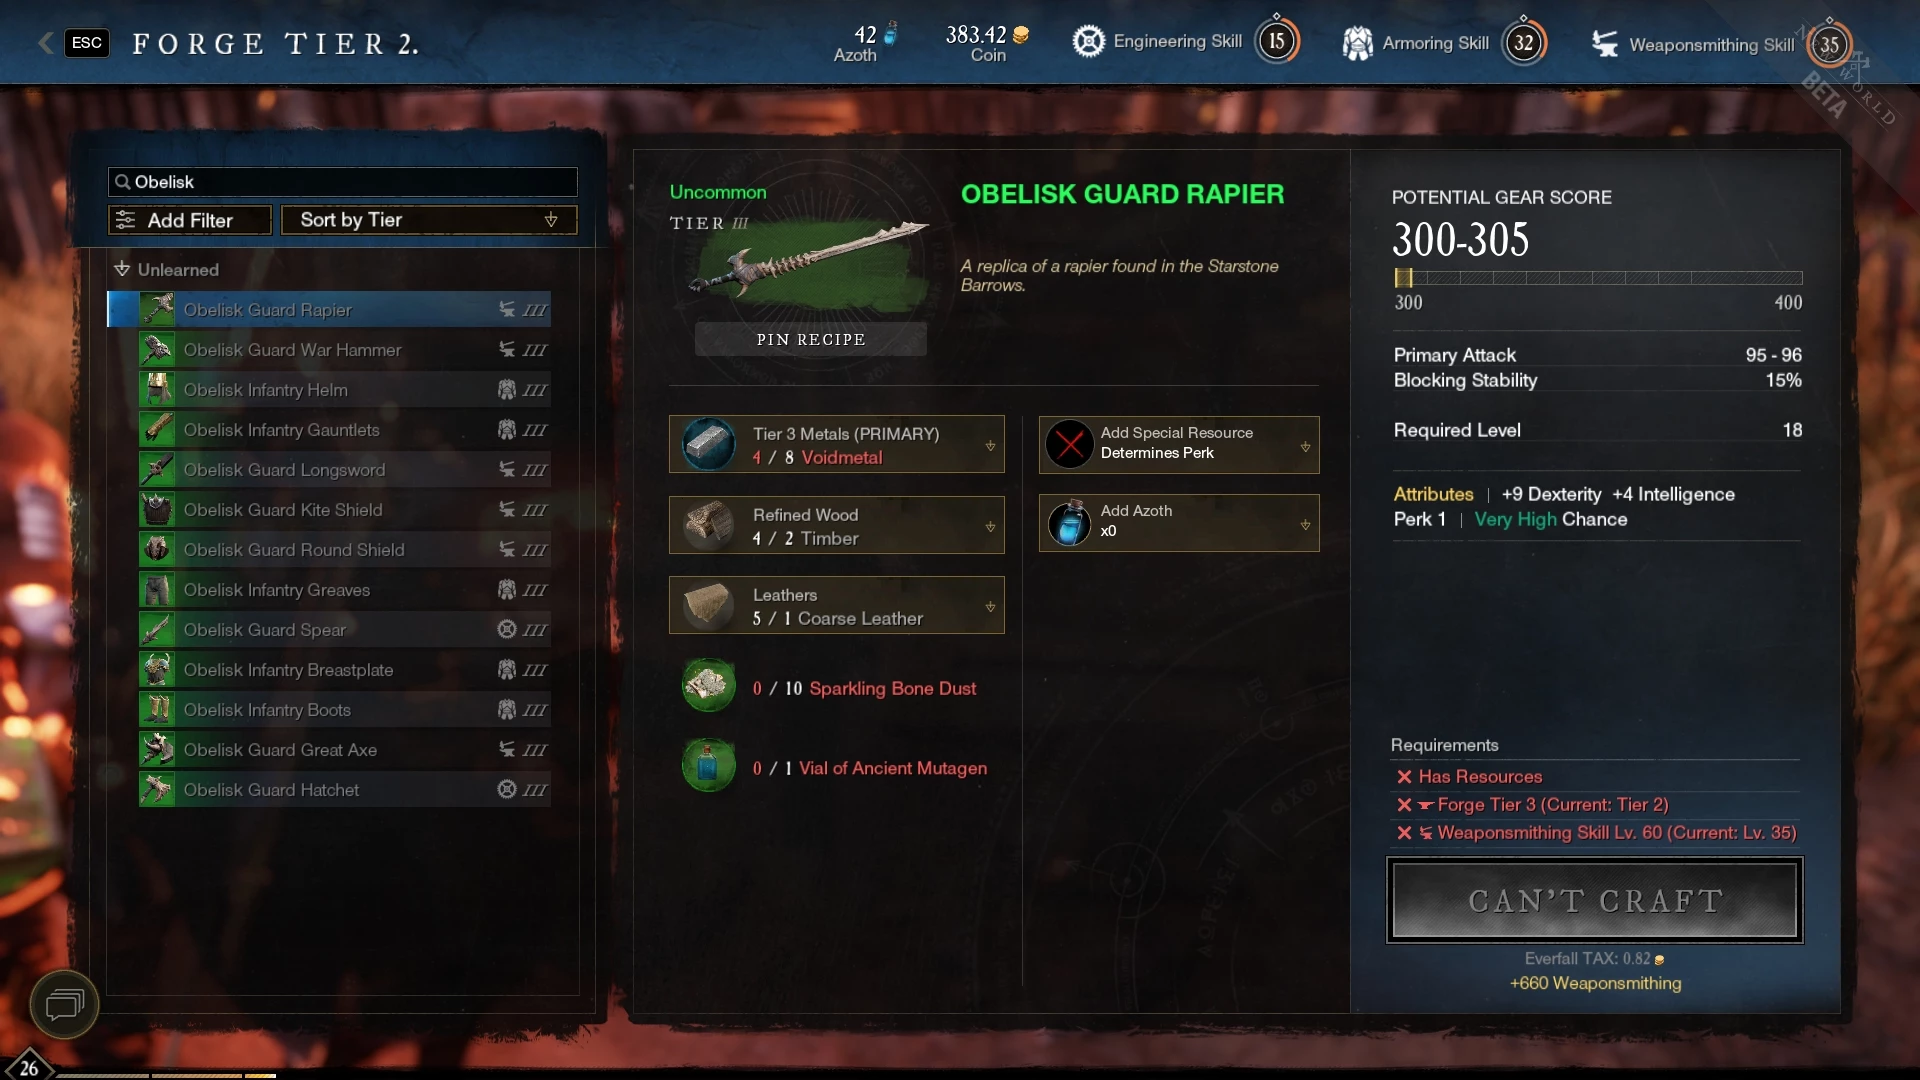Screen dimensions: 1920x1080
Task: Select Obelisk Guard War Hammer recipe
Action: (344, 350)
